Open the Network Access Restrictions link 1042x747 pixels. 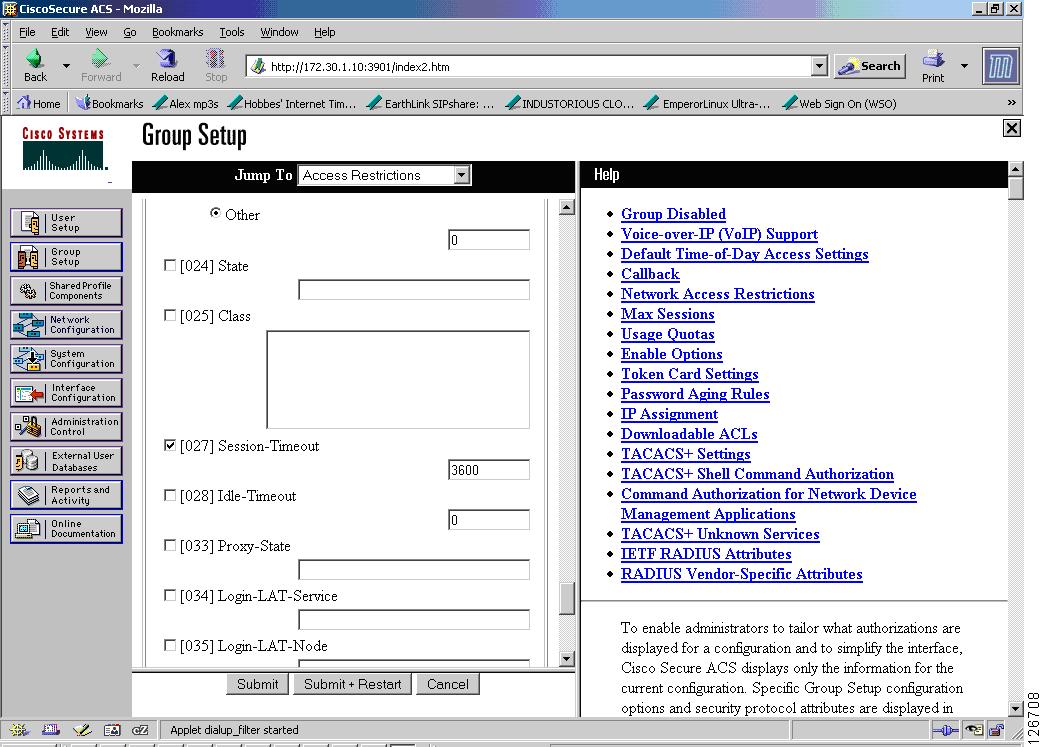point(718,294)
